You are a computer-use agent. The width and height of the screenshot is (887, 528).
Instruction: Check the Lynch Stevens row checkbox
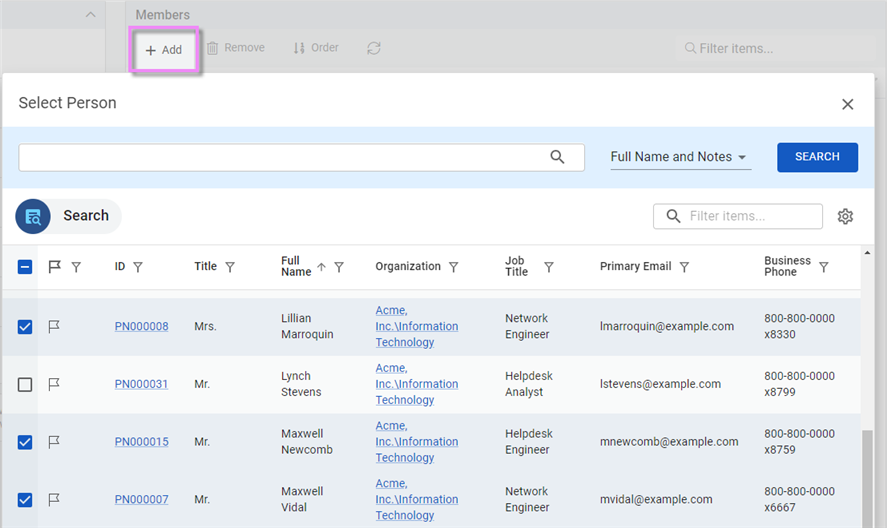point(25,384)
